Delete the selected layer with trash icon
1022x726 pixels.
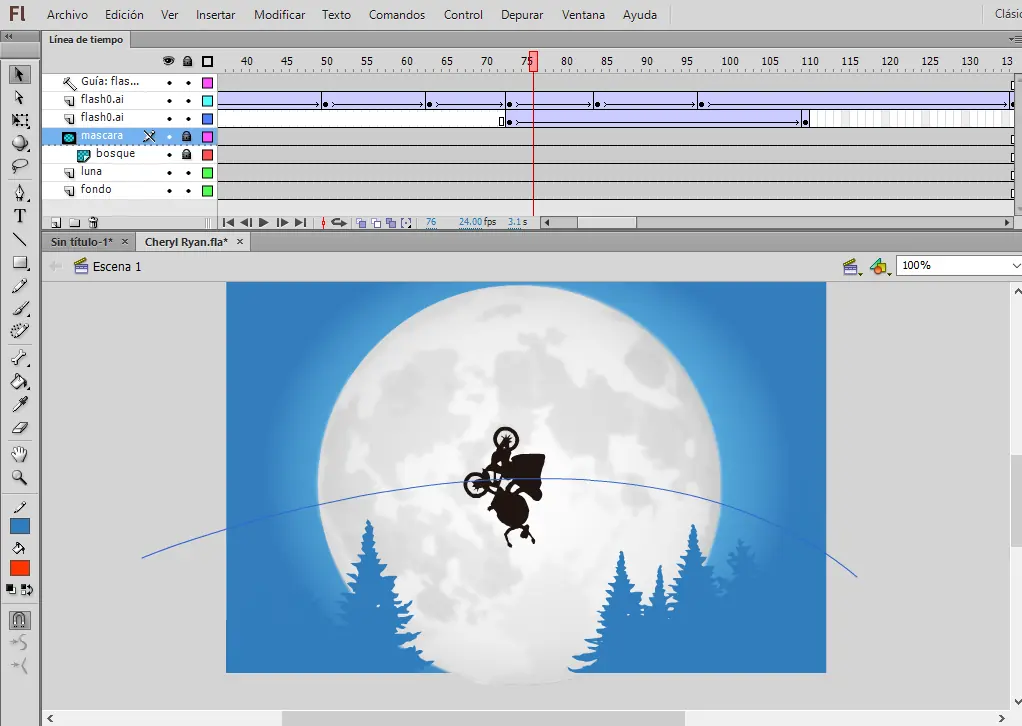[93, 223]
